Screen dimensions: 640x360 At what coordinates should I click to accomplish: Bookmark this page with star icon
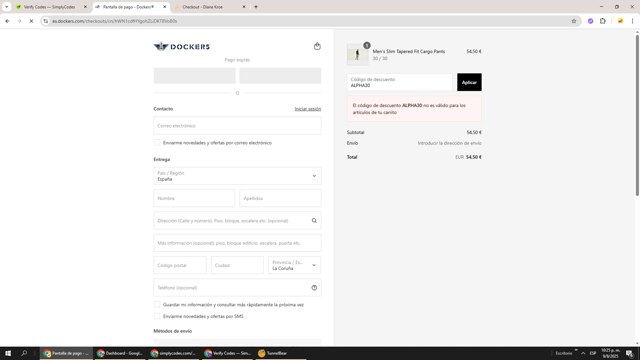pyautogui.click(x=573, y=21)
